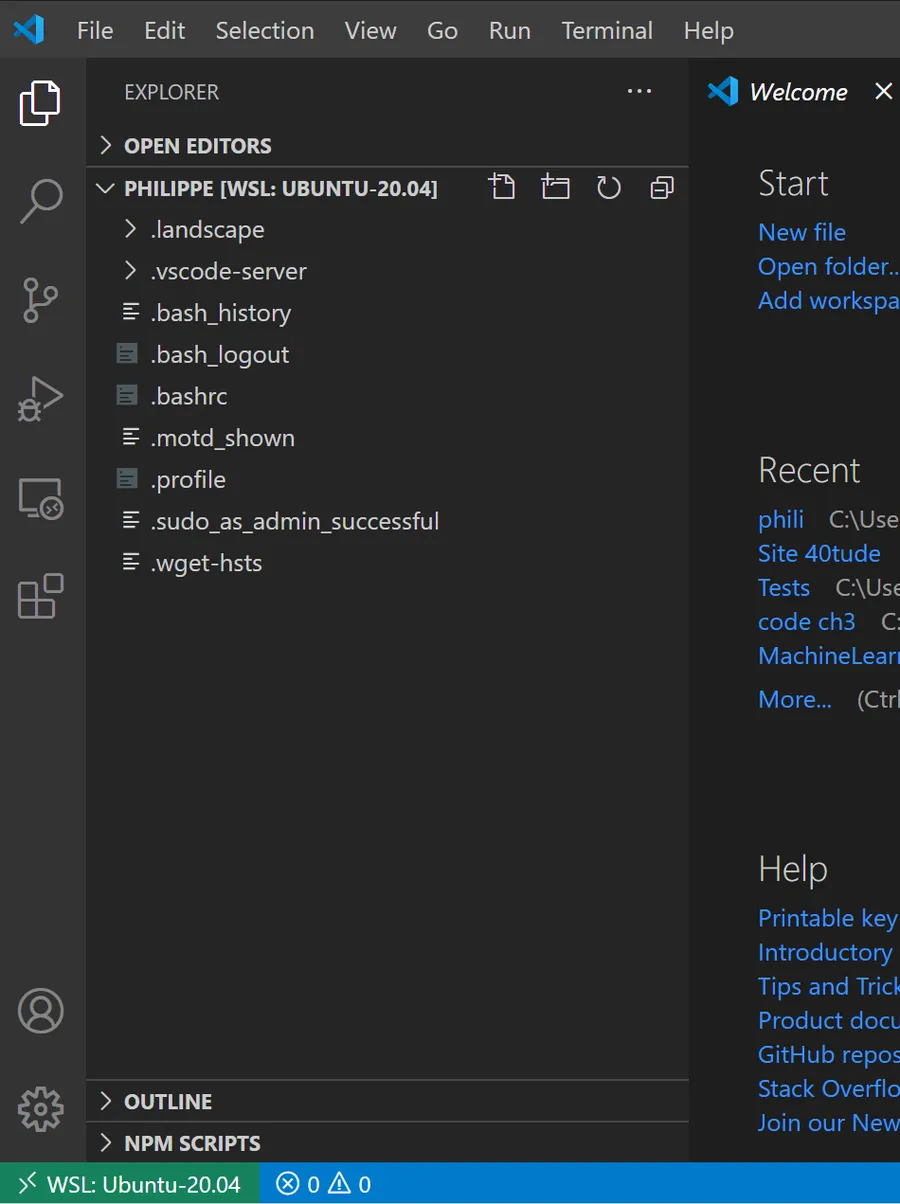The width and height of the screenshot is (900, 1204).
Task: Click the New file link
Action: point(802,232)
